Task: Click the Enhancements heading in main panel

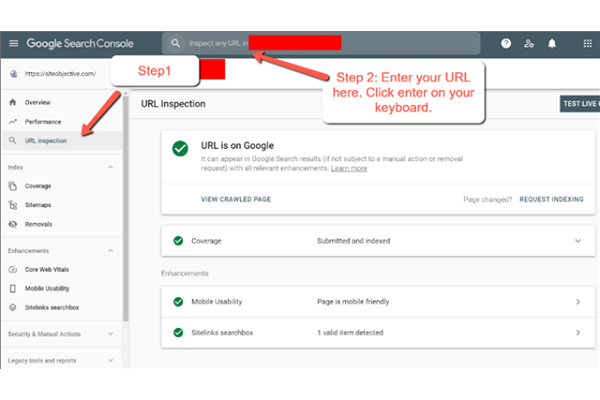Action: (x=184, y=273)
